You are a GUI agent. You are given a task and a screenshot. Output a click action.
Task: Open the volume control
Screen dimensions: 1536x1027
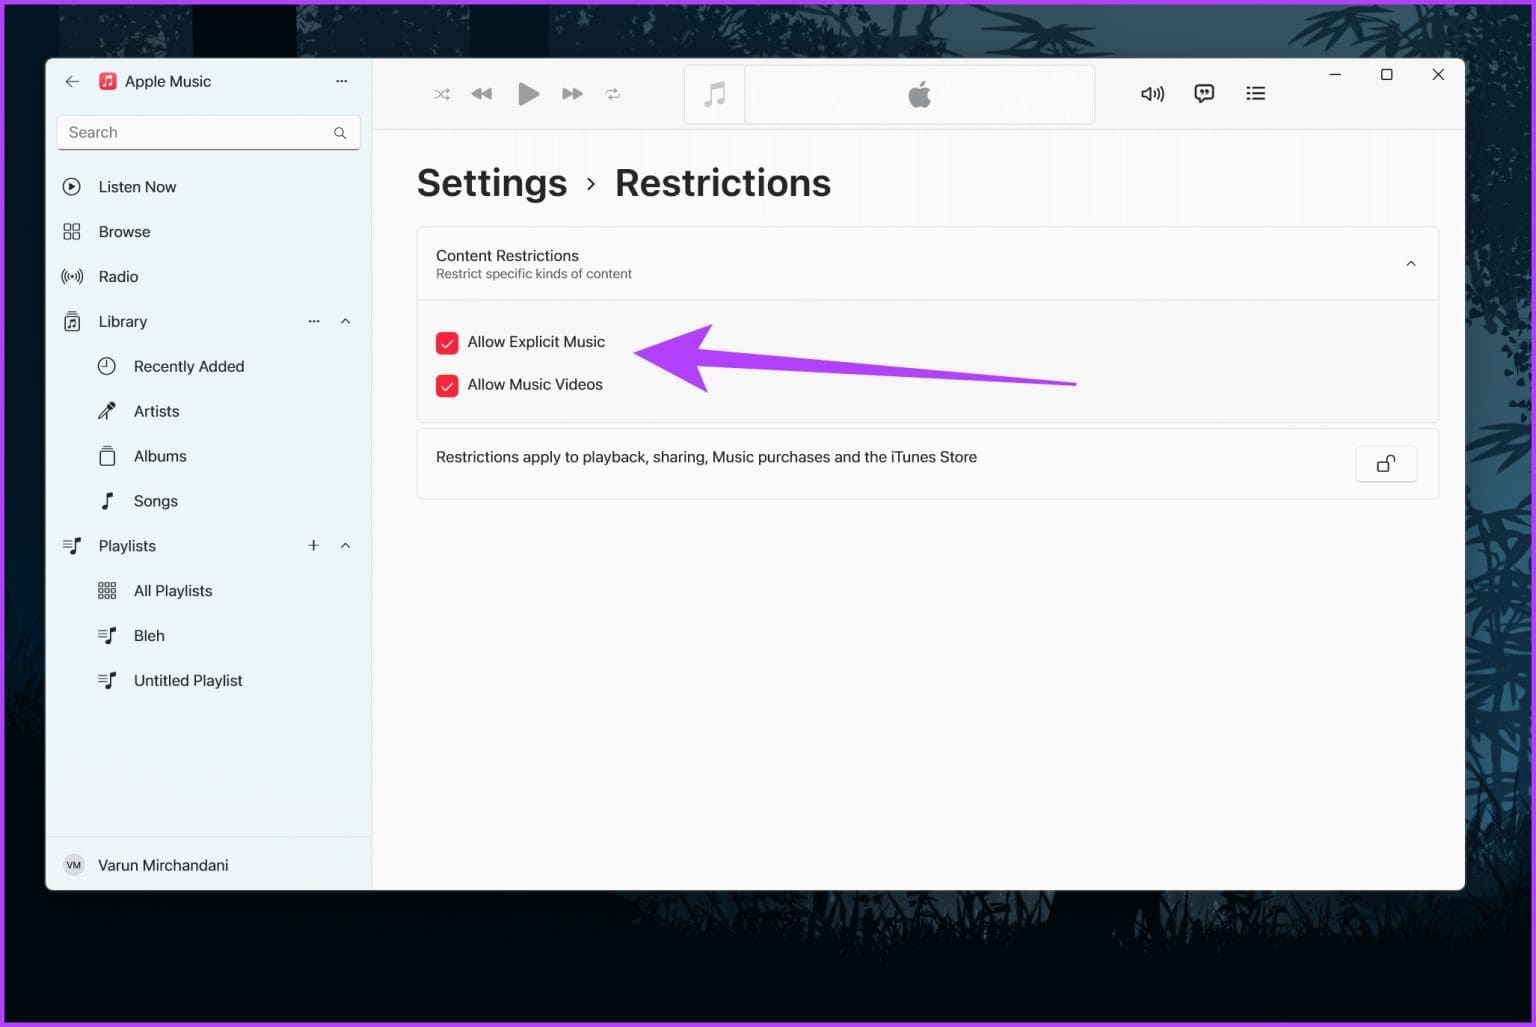(1153, 94)
